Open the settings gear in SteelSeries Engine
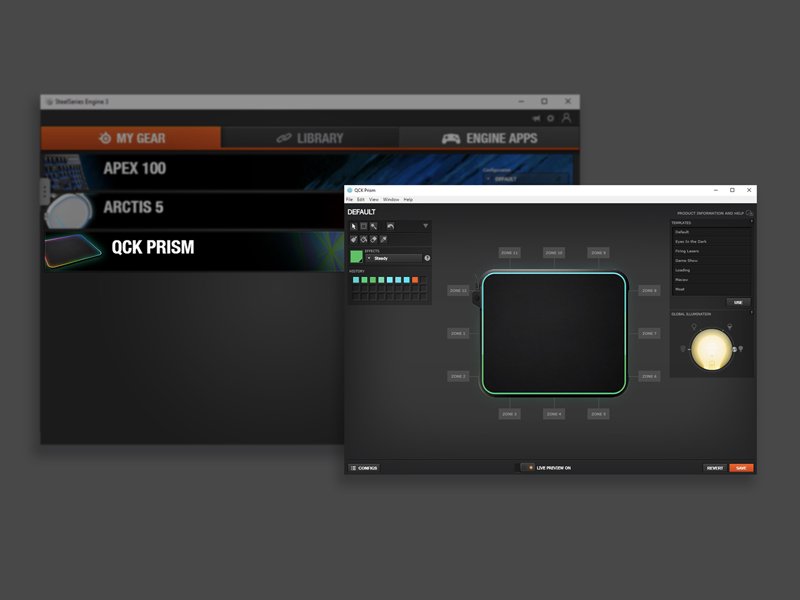This screenshot has height=600, width=800. pos(551,118)
